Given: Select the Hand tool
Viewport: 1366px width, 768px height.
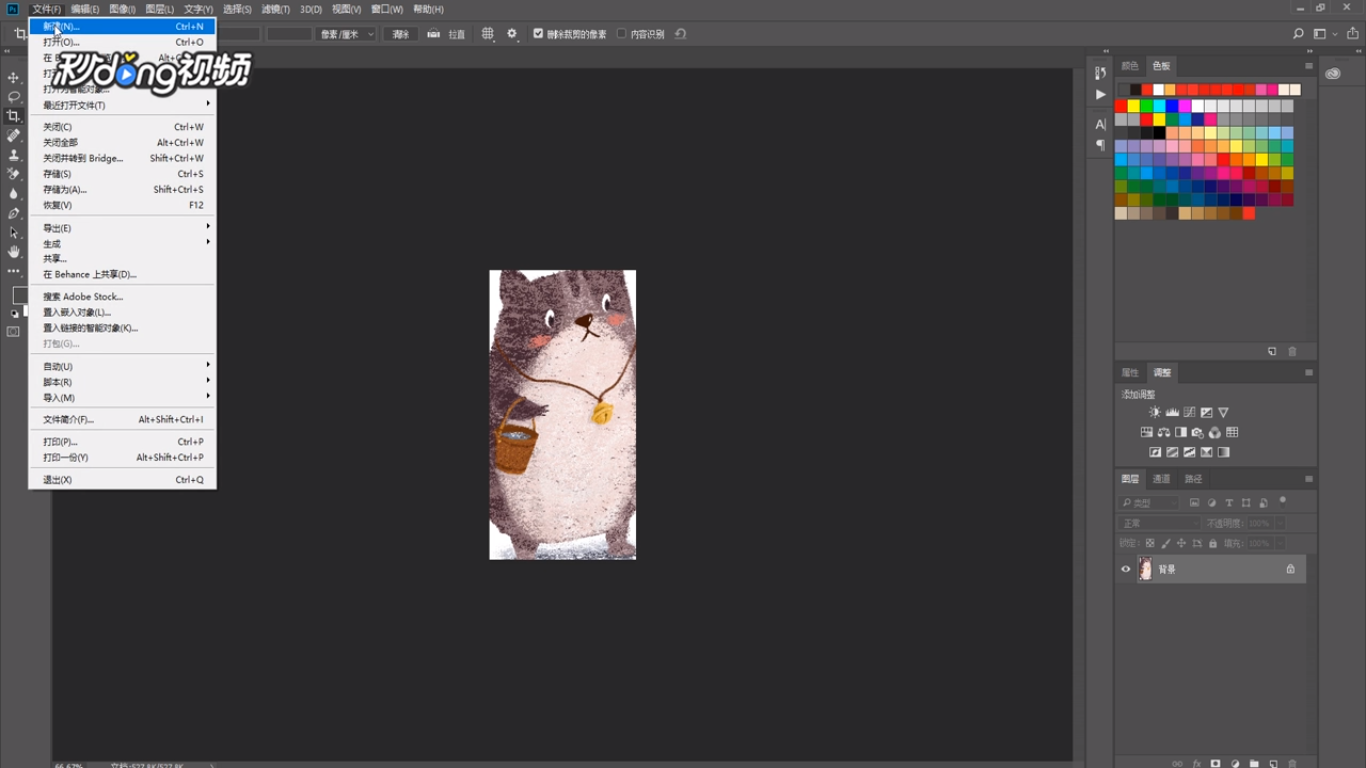Looking at the screenshot, I should pyautogui.click(x=14, y=251).
